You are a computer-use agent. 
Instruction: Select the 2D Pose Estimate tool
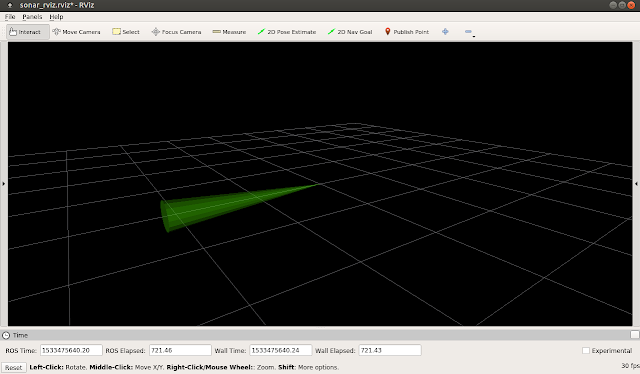point(287,32)
